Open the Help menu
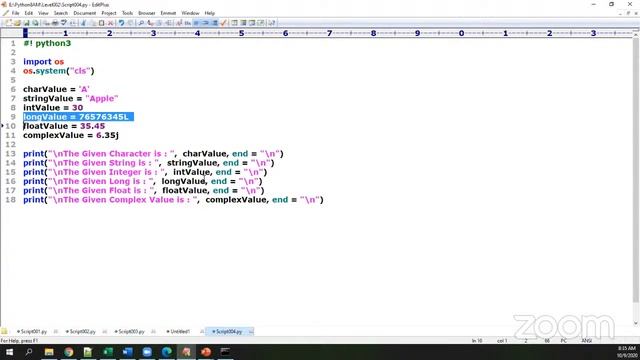Screen dimensions: 640x360 (210, 13)
